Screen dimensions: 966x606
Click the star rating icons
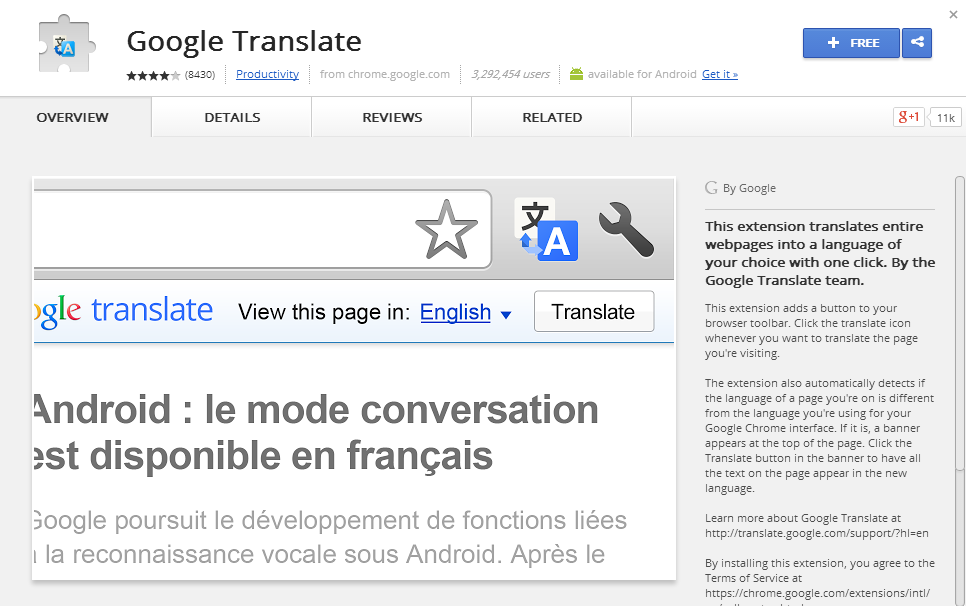coord(153,75)
